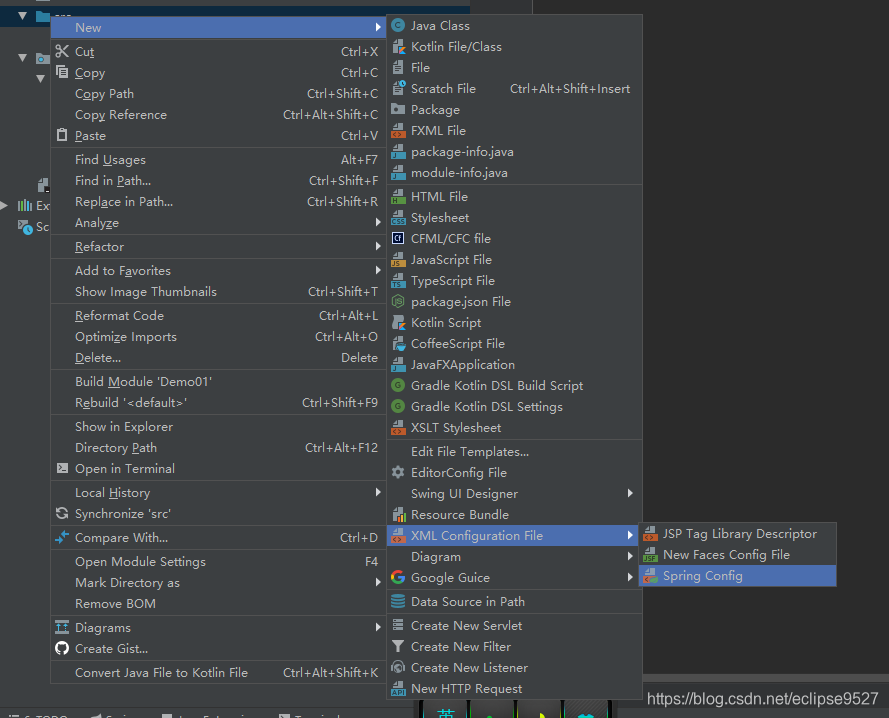Click the Kotlin Script icon
889x718 pixels.
(x=399, y=323)
